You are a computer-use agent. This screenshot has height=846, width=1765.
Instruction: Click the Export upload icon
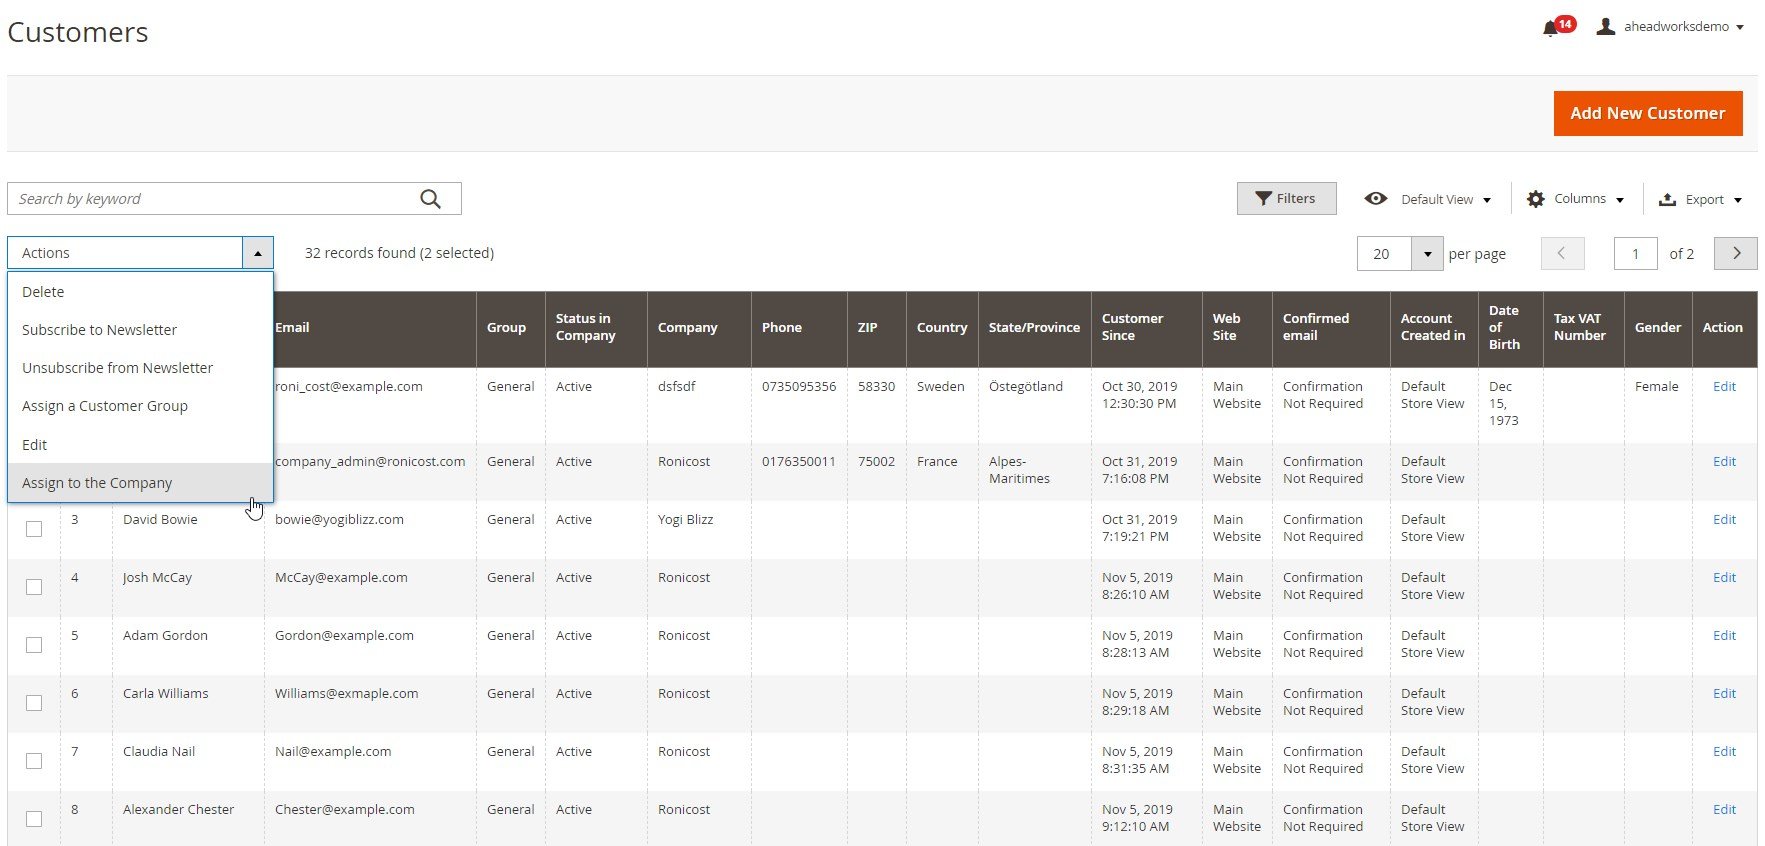(x=1667, y=200)
